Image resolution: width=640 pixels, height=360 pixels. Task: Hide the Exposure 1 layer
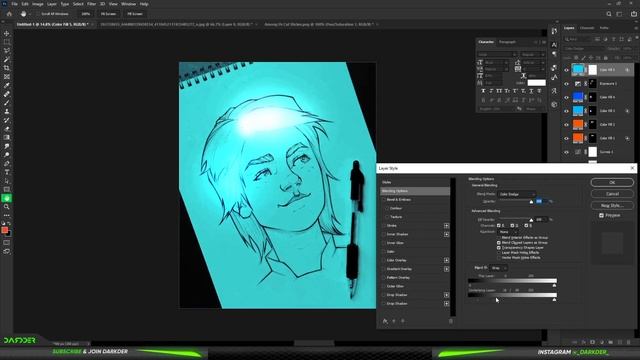tap(566, 84)
